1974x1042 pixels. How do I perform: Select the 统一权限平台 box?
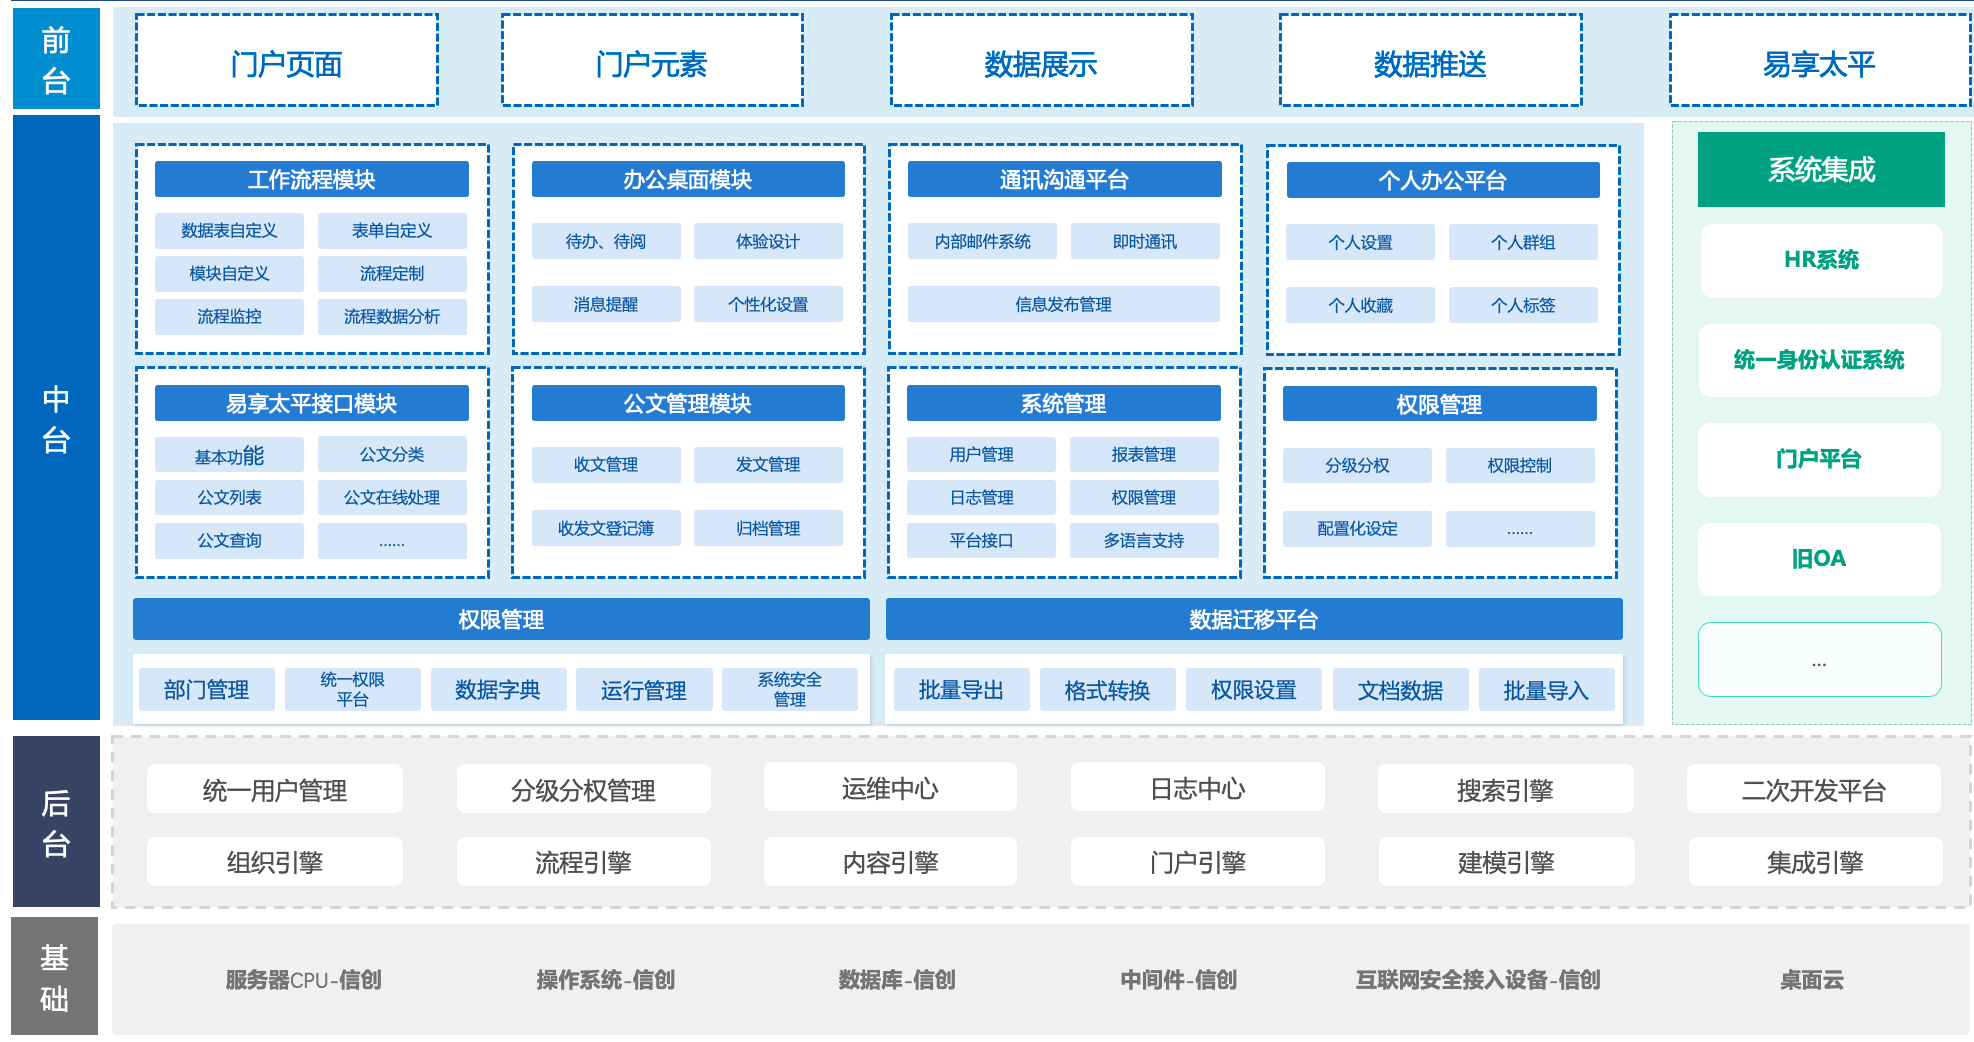coord(352,689)
